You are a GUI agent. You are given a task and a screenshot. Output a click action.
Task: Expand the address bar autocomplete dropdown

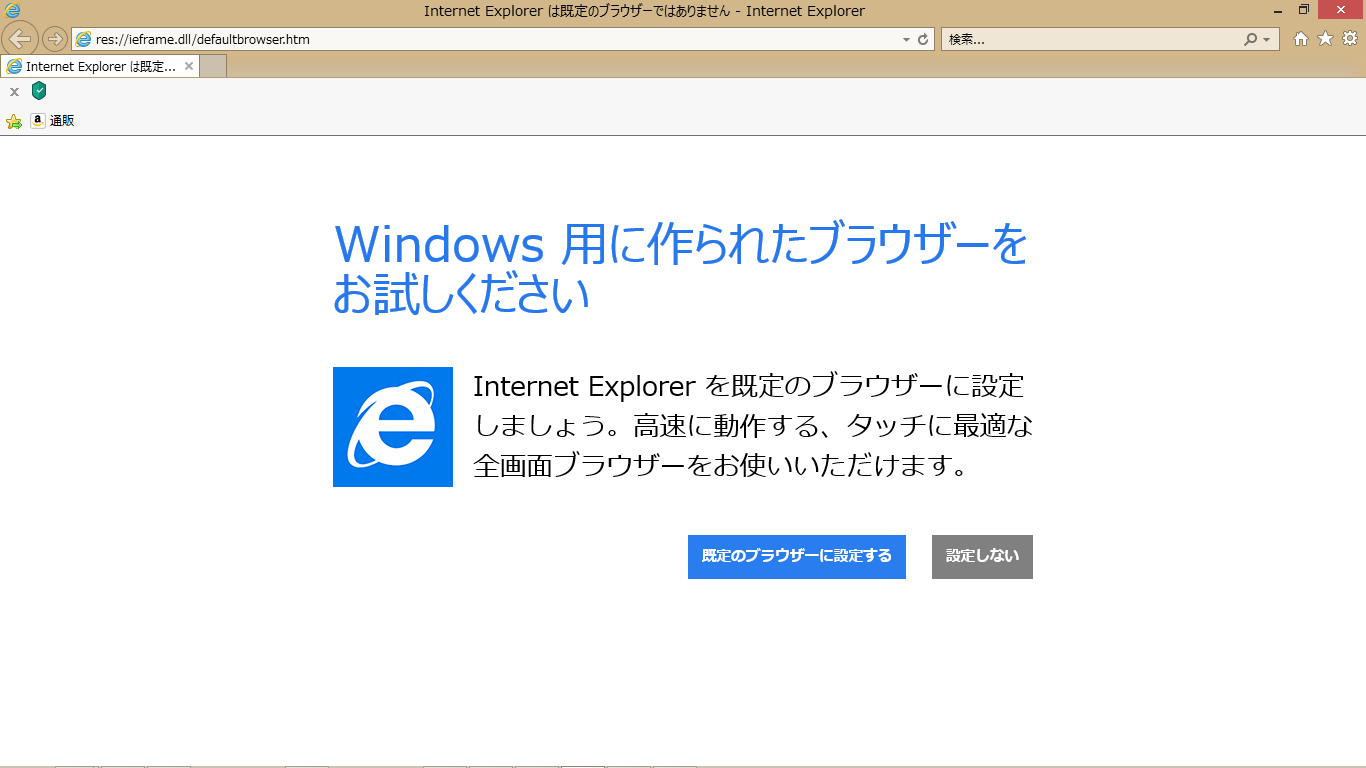pos(906,40)
